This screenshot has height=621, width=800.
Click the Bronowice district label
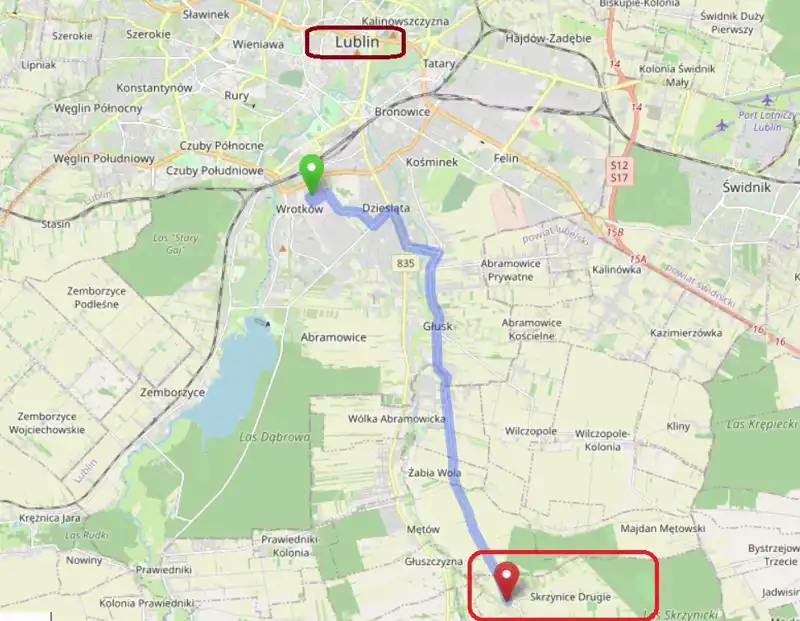point(402,111)
